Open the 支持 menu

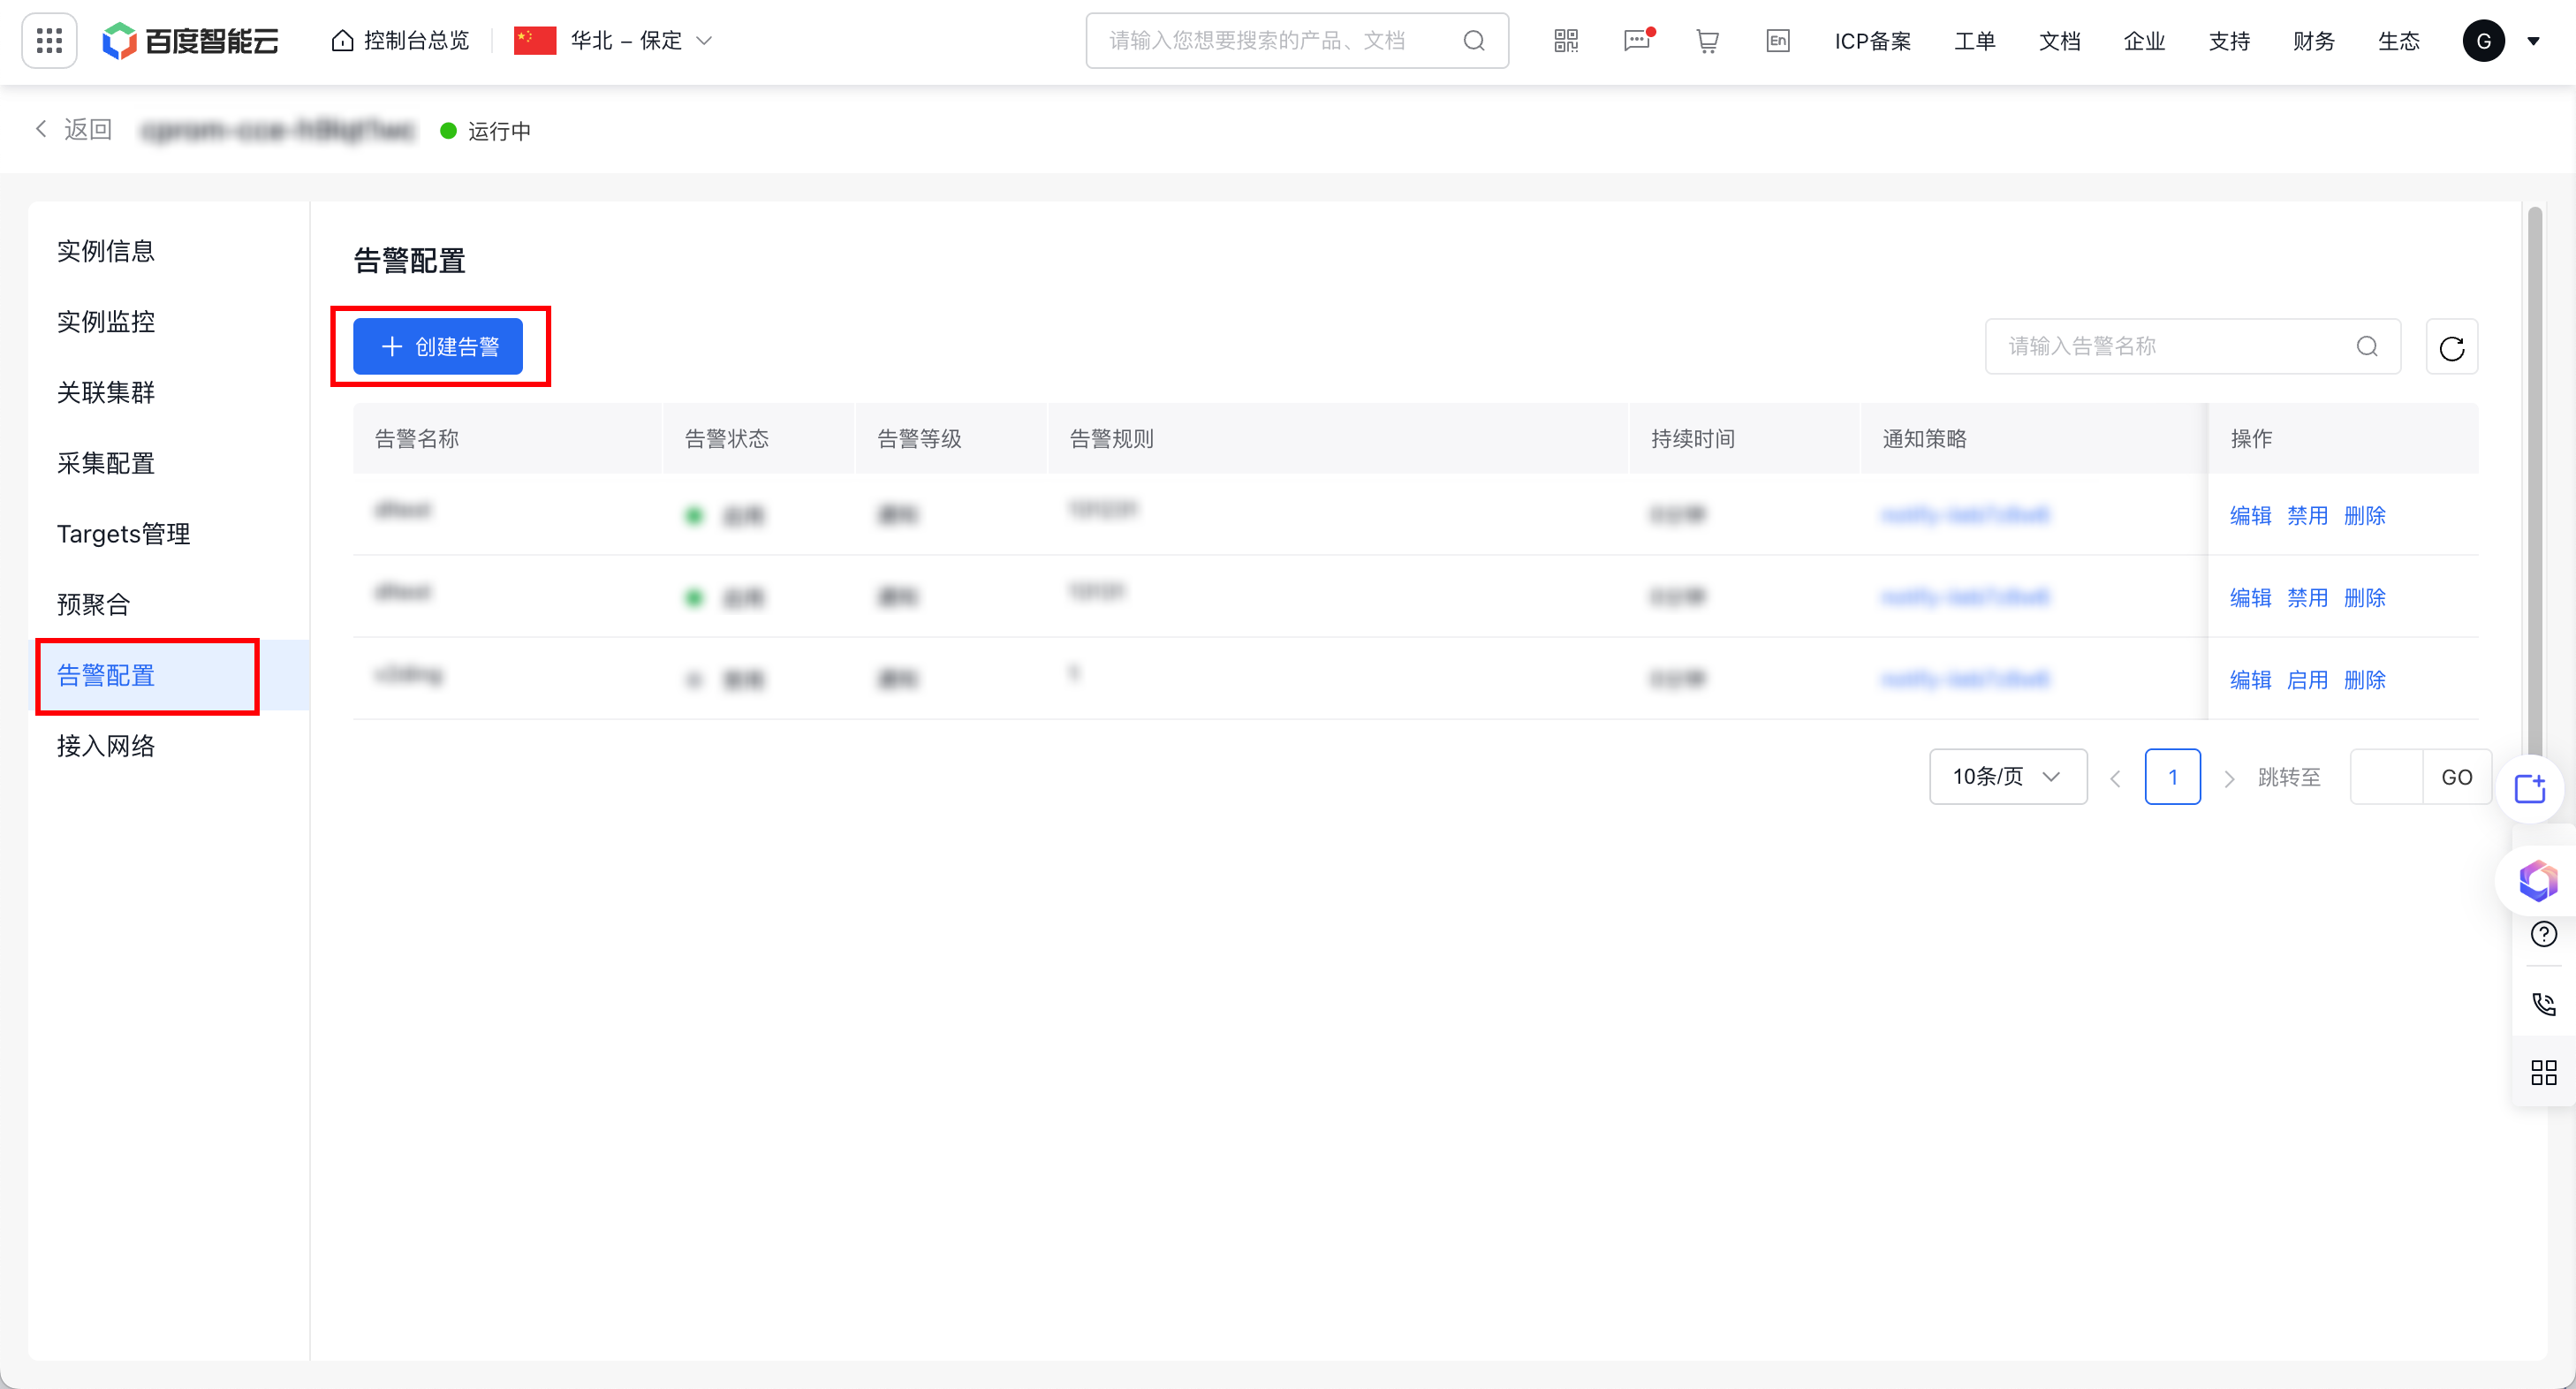click(x=2229, y=41)
